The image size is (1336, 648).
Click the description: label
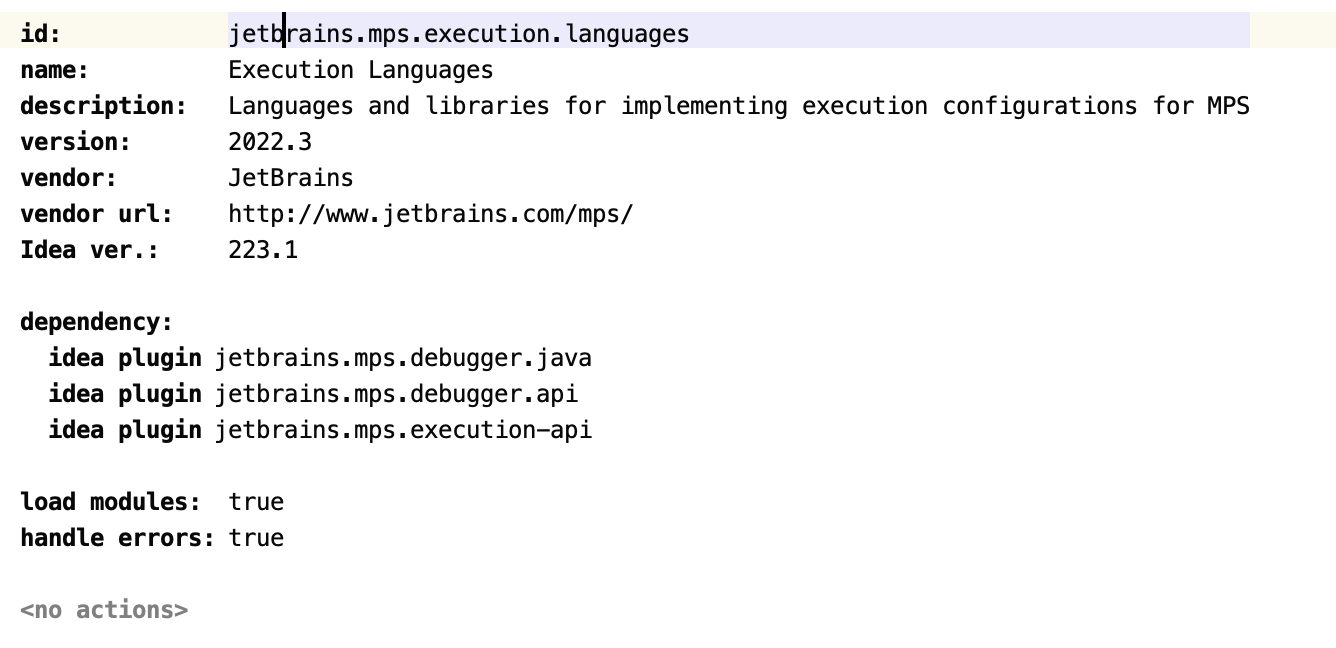103,106
